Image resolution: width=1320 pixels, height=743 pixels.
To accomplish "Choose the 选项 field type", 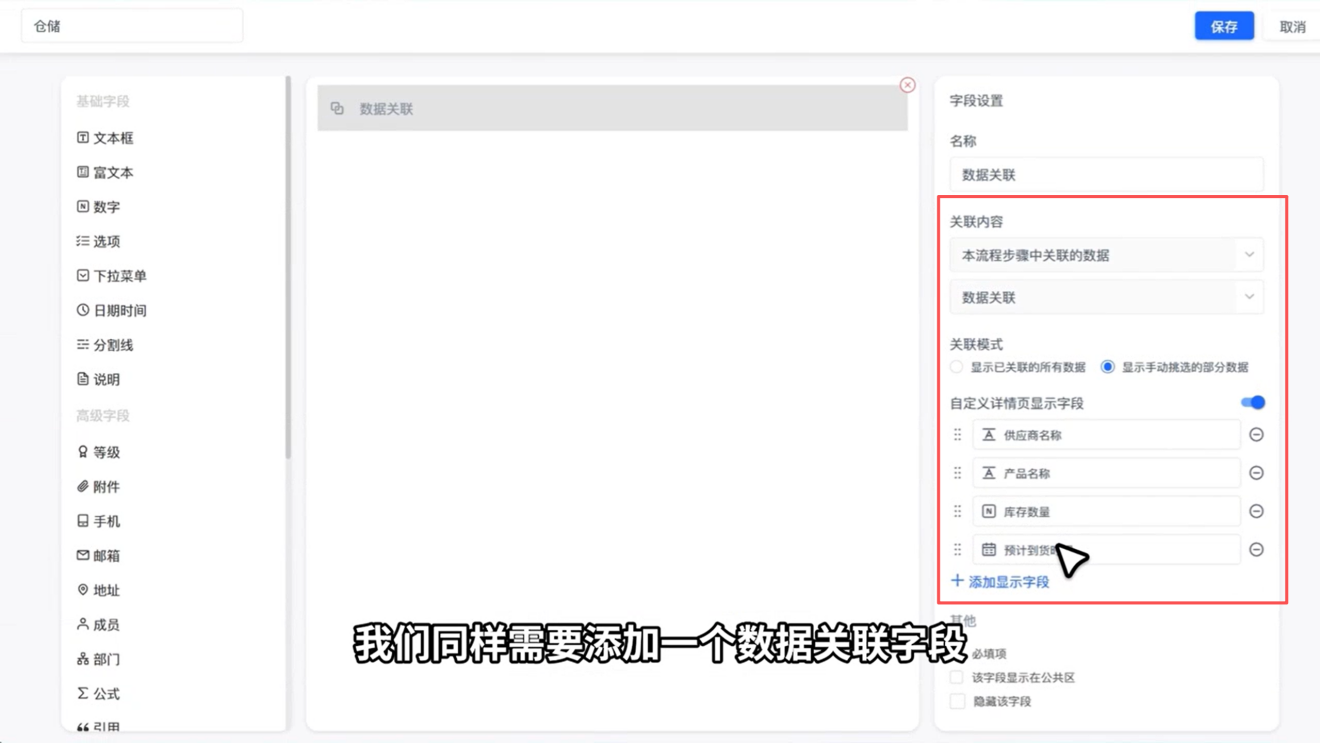I will click(98, 241).
